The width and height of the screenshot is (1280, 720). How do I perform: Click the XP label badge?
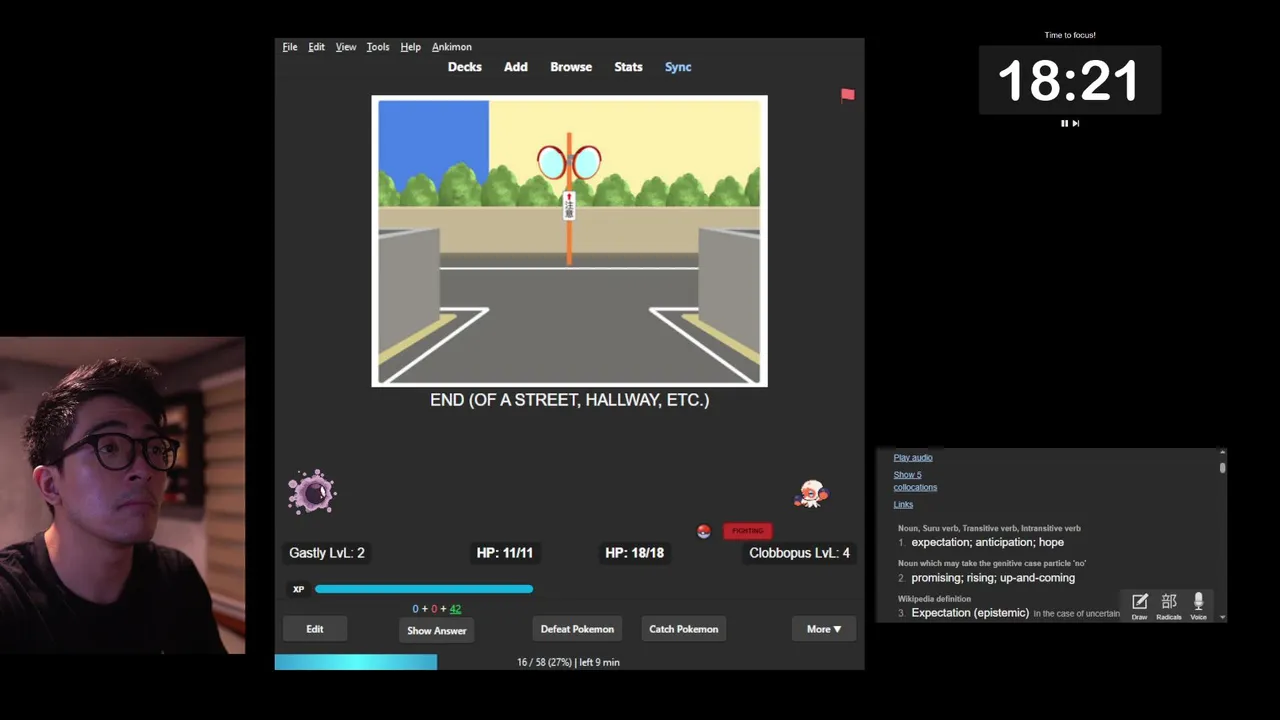point(298,589)
